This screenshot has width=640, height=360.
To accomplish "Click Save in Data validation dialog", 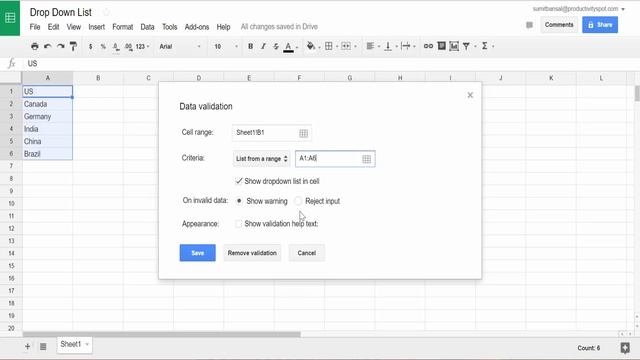I will click(198, 253).
